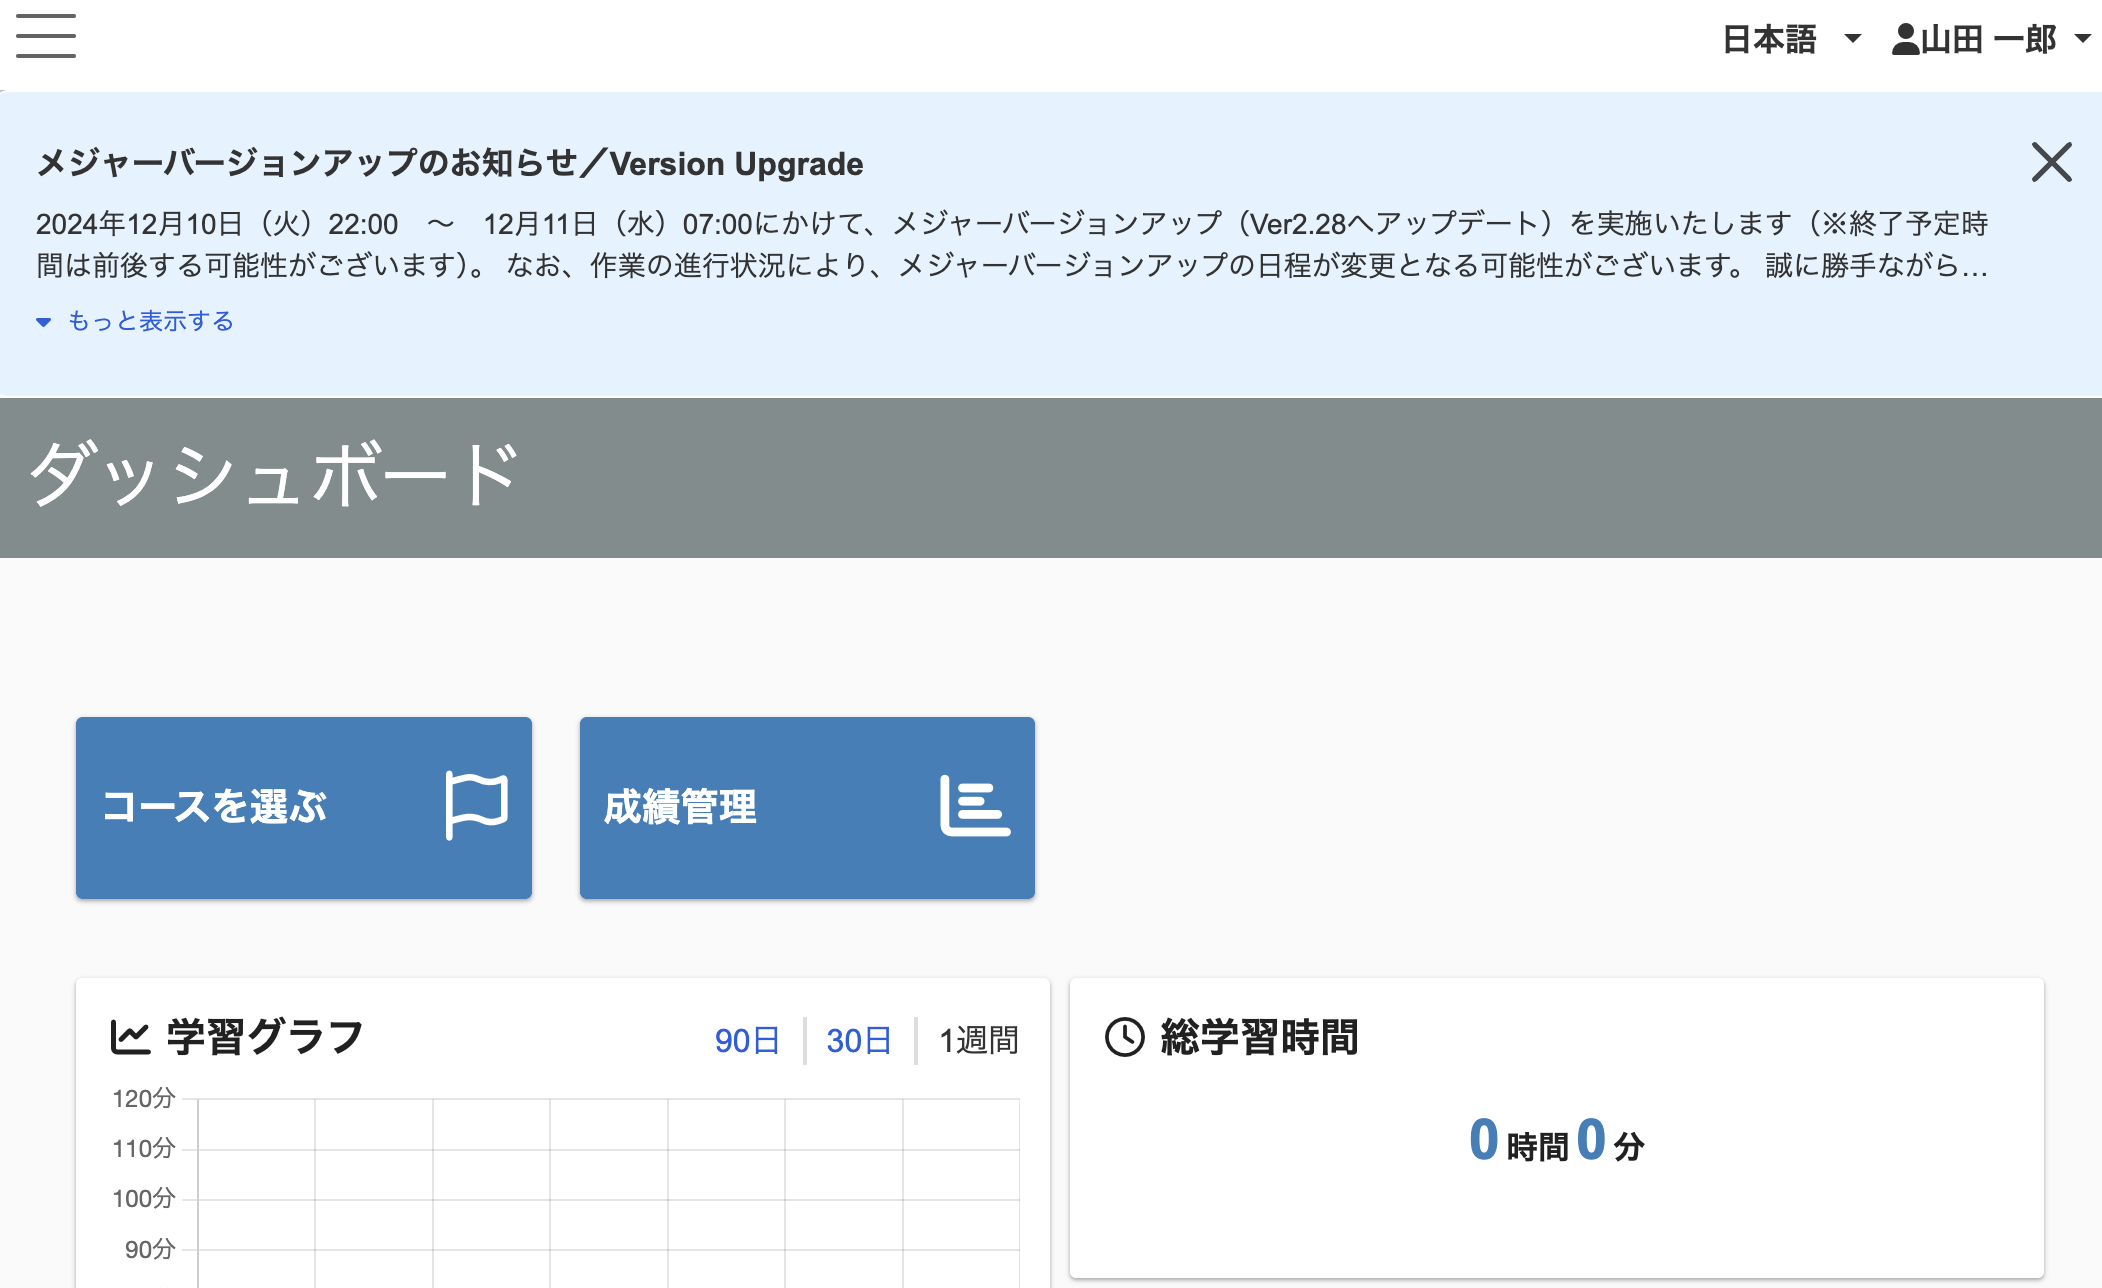Open the 山田 一郎 user menu
Image resolution: width=2102 pixels, height=1288 pixels.
pyautogui.click(x=1991, y=39)
